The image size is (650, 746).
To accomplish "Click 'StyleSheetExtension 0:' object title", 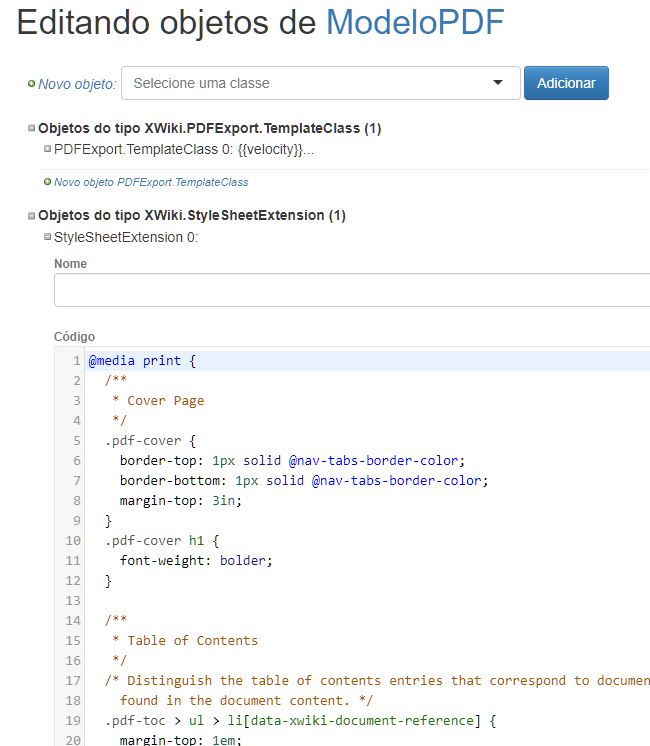I will pyautogui.click(x=126, y=237).
